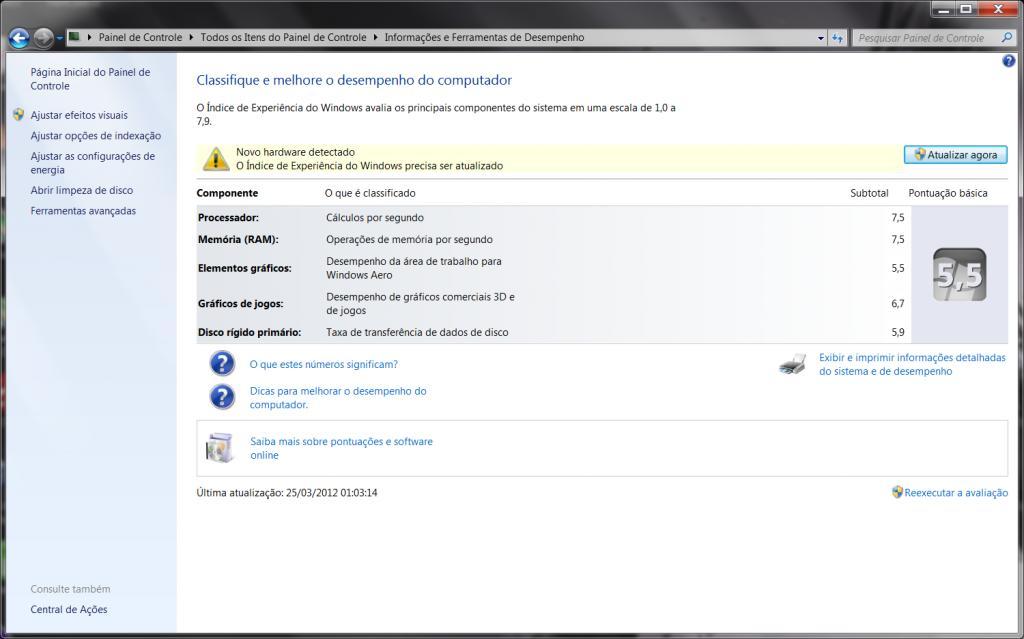The image size is (1024, 639).
Task: Open Saiba mais sobre pontuações e software online
Action: click(x=341, y=448)
